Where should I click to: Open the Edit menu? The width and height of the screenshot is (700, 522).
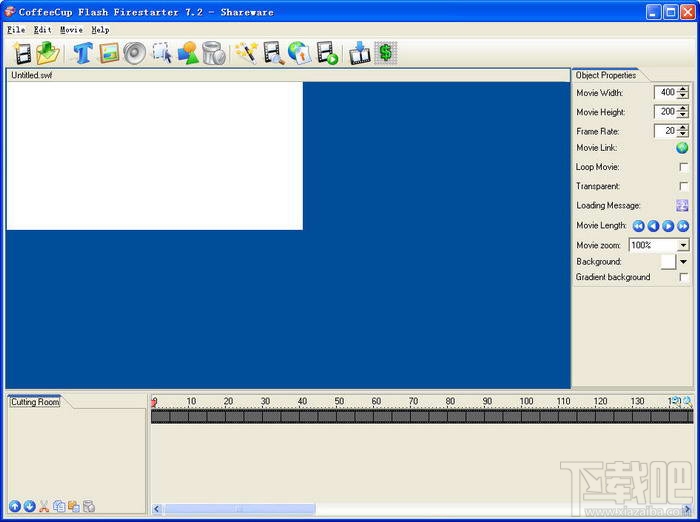click(43, 30)
